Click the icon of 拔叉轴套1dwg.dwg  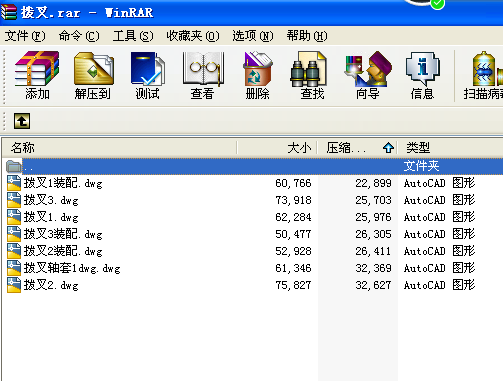click(14, 268)
